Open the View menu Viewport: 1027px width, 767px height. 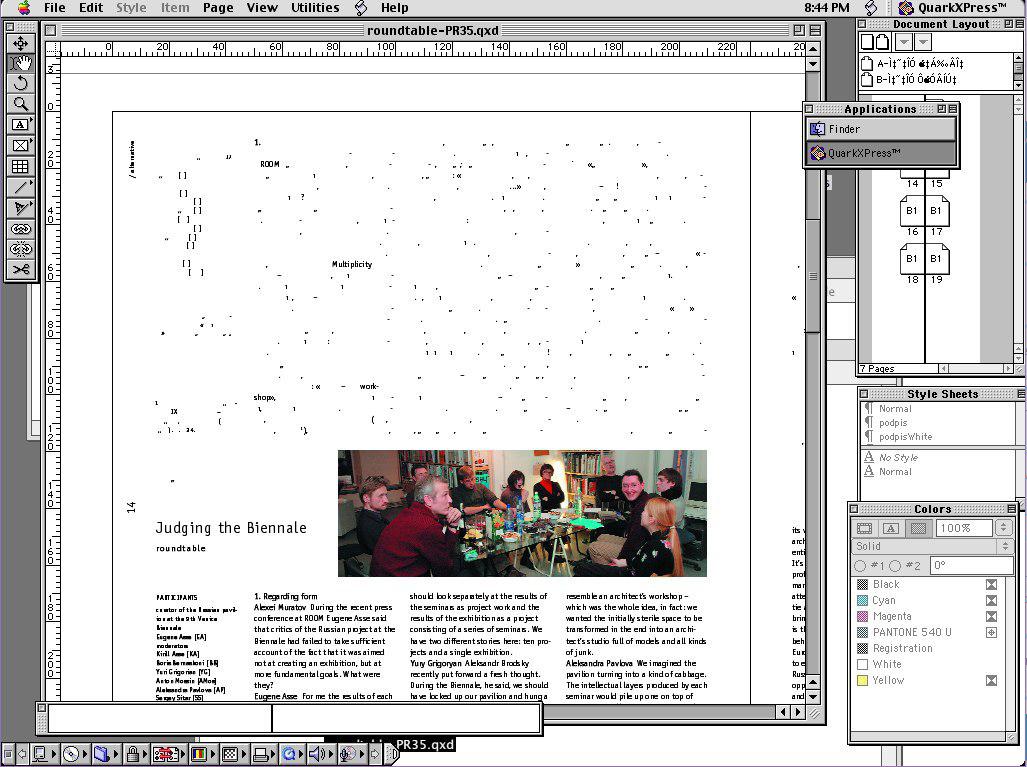(x=262, y=8)
